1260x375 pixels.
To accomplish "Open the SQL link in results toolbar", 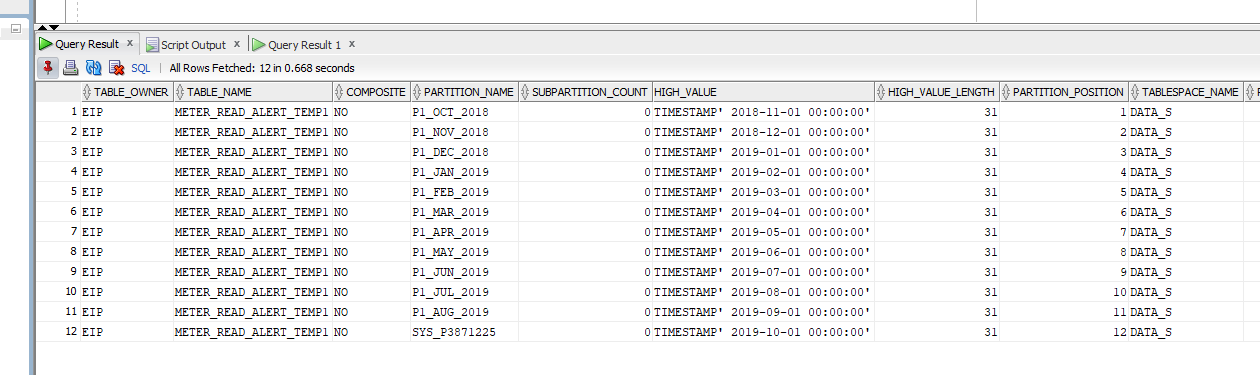I will pyautogui.click(x=141, y=68).
